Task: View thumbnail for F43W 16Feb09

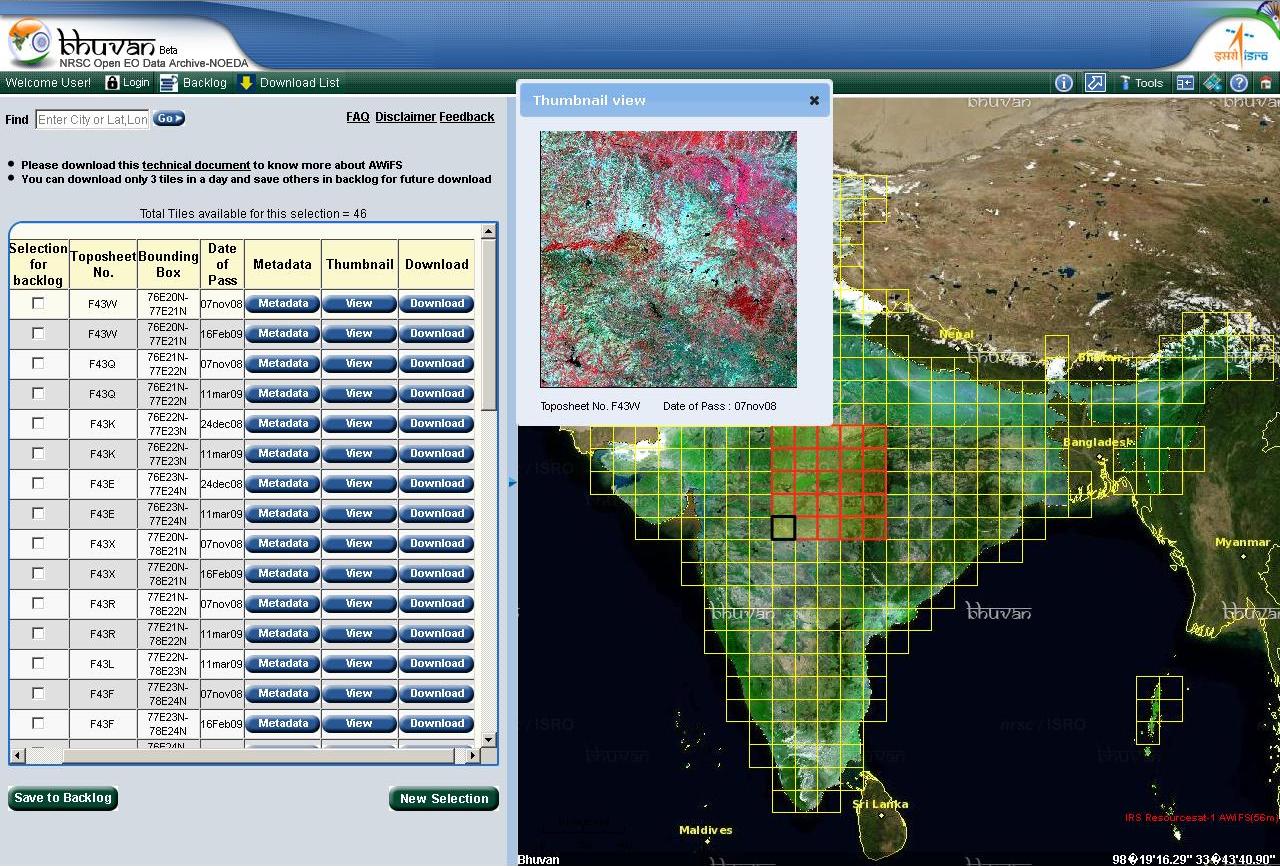Action: point(359,333)
